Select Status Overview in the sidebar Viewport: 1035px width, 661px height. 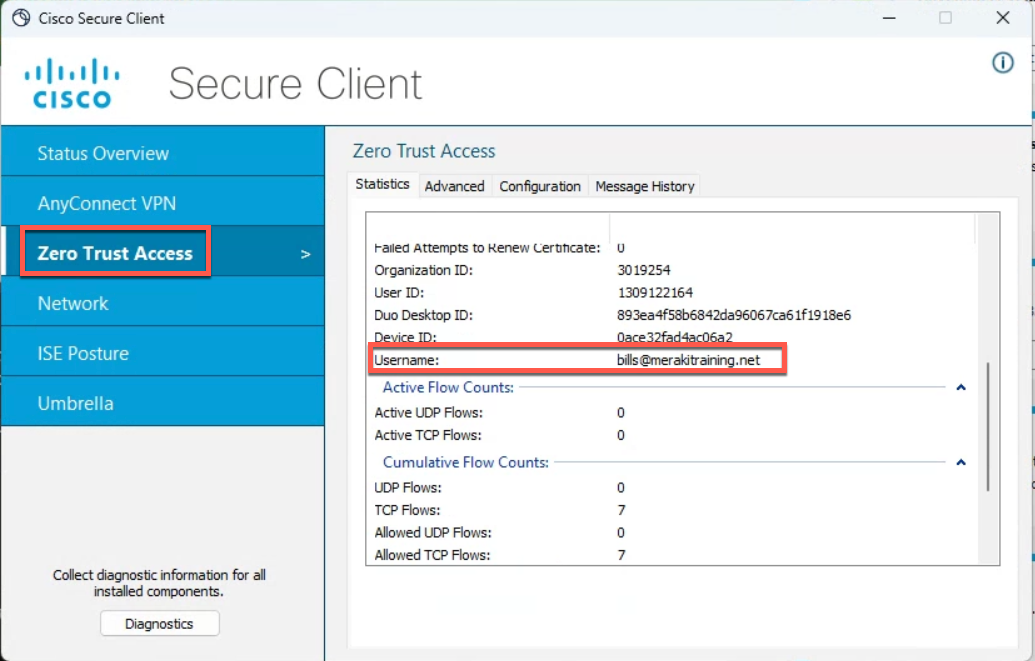(103, 153)
